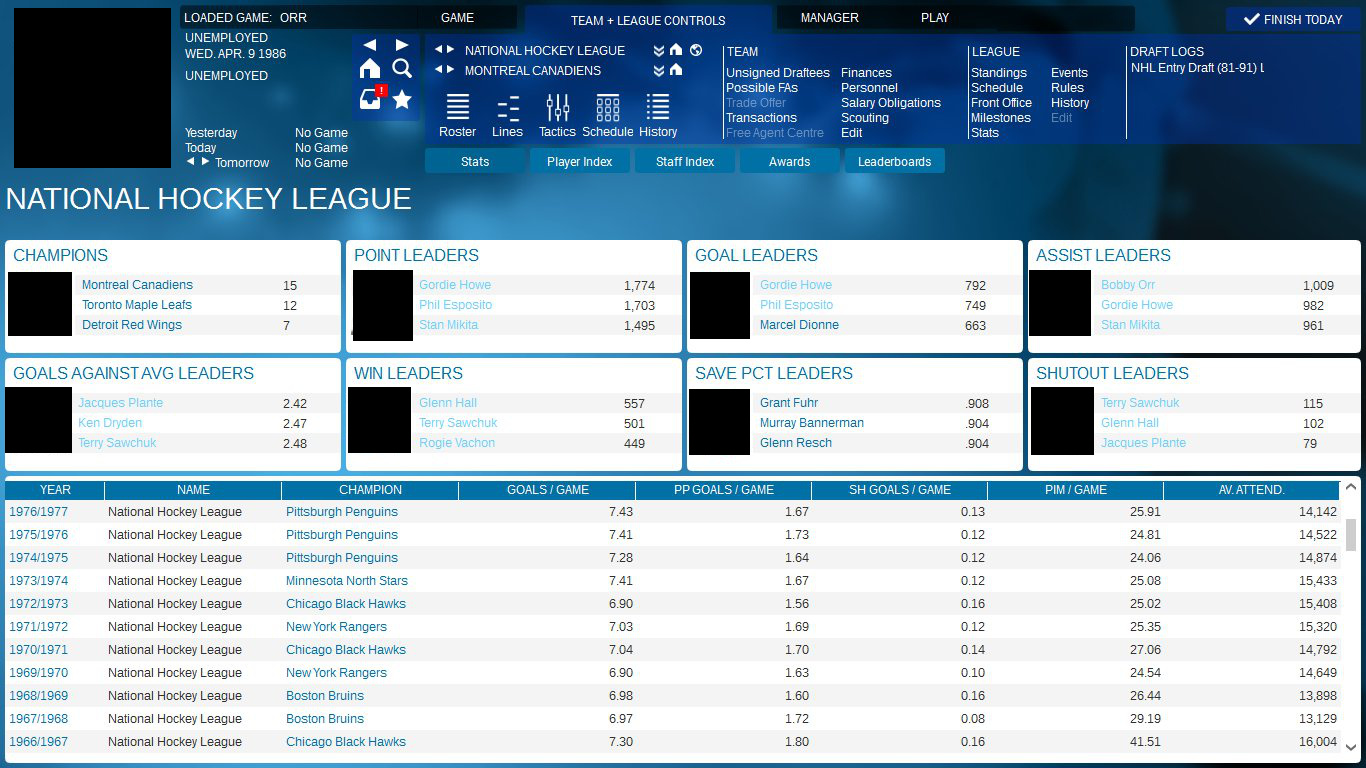Open league Events link
Viewport: 1366px width, 768px height.
[1069, 73]
